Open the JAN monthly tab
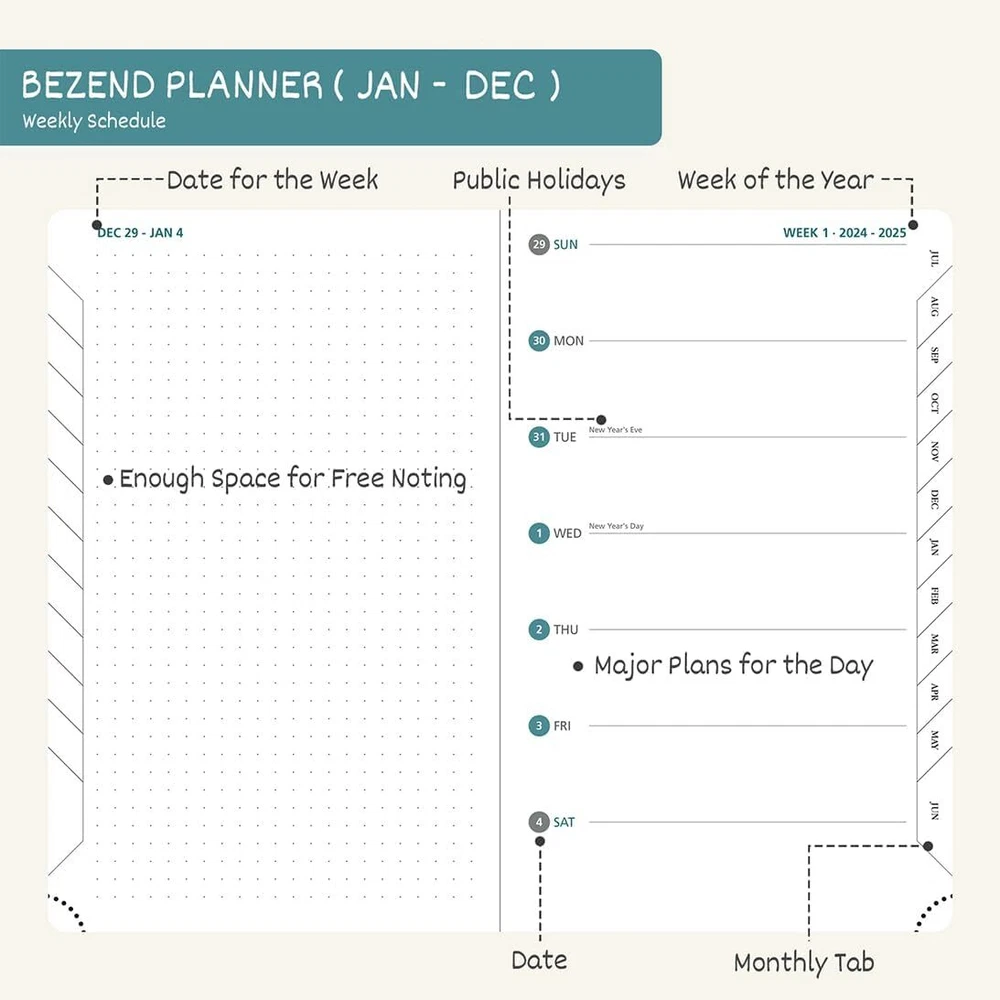Image resolution: width=1000 pixels, height=1000 pixels. pos(934,547)
